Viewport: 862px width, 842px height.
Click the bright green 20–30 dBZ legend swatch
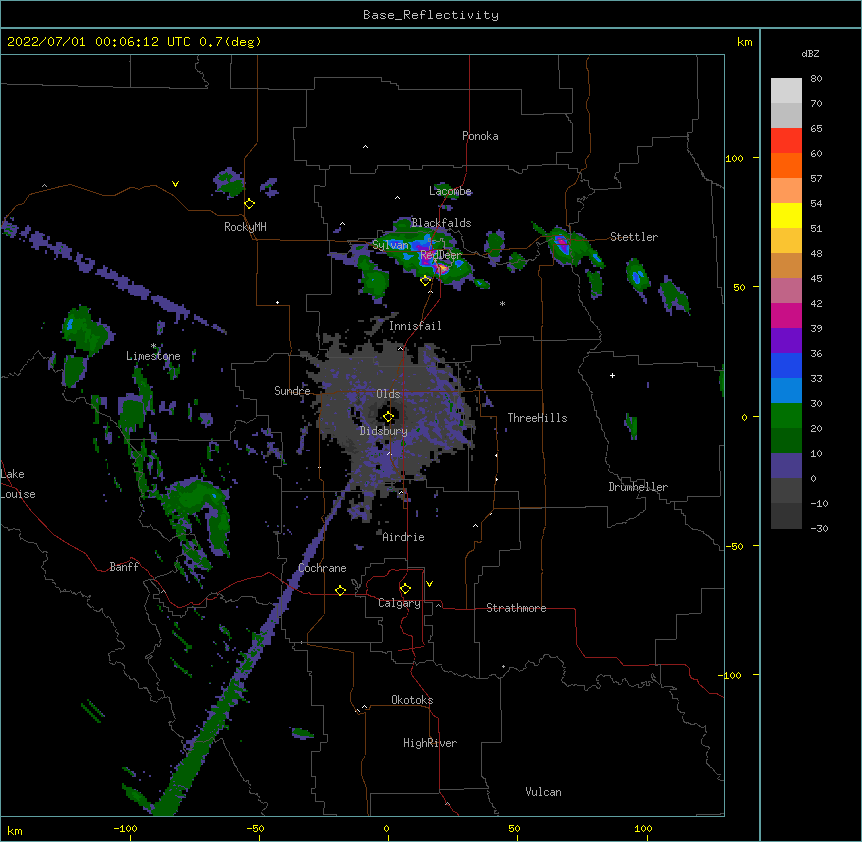[x=786, y=416]
